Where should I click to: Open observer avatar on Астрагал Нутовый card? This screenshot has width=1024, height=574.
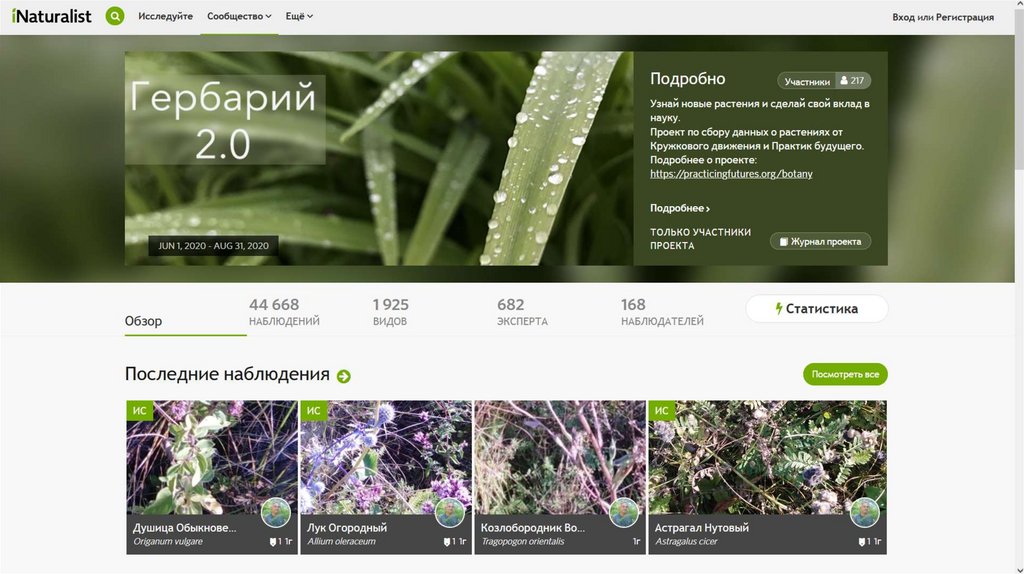(865, 513)
